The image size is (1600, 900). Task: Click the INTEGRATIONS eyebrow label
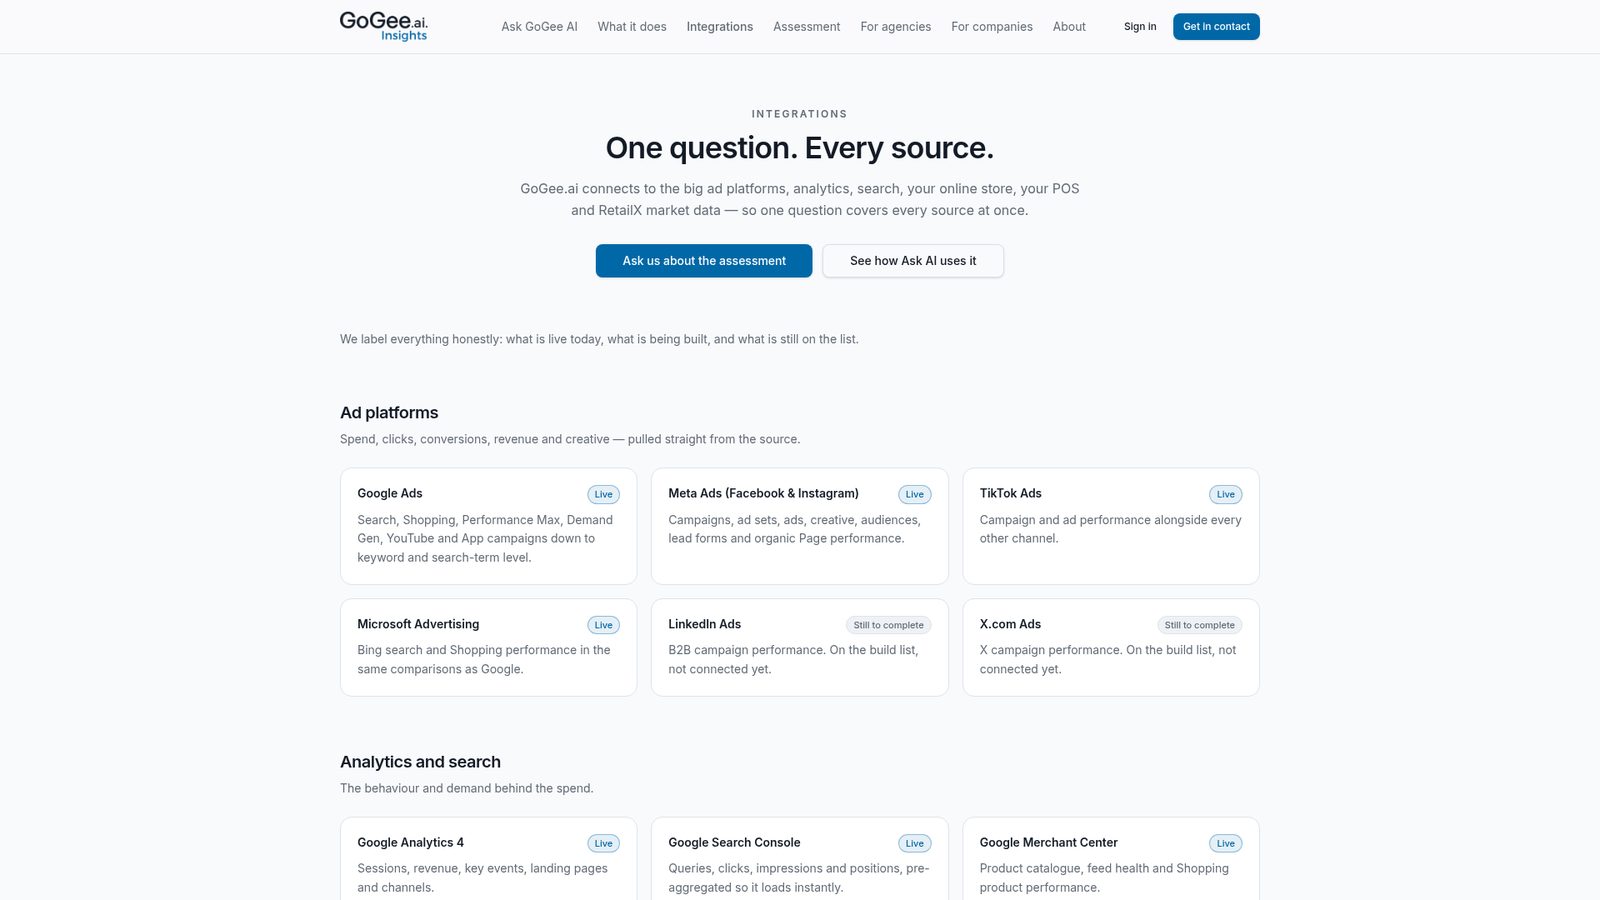click(x=800, y=114)
